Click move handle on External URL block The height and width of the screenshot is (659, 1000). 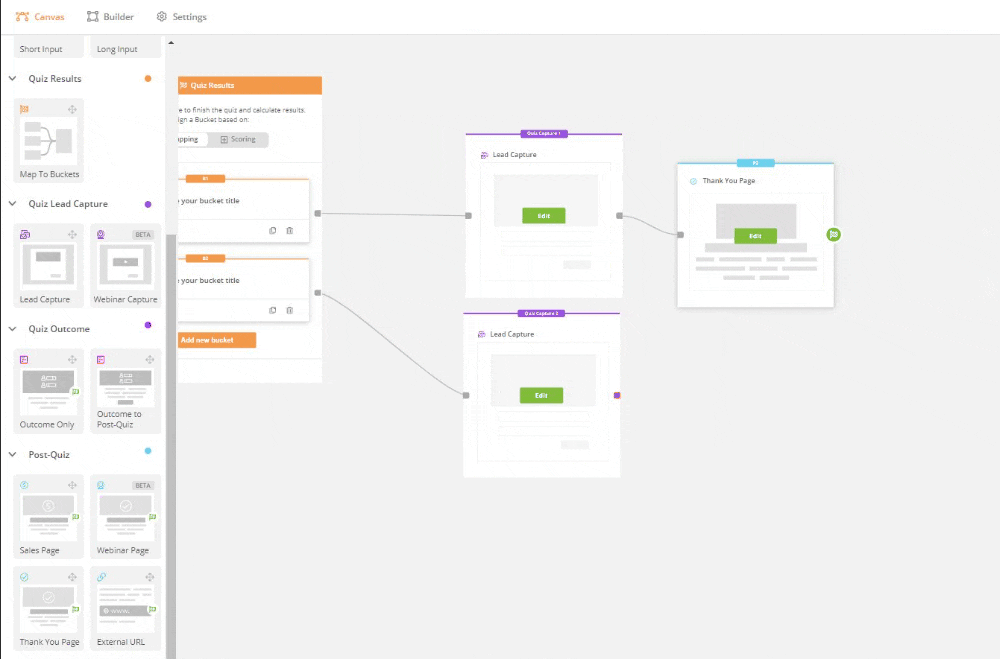pos(149,577)
